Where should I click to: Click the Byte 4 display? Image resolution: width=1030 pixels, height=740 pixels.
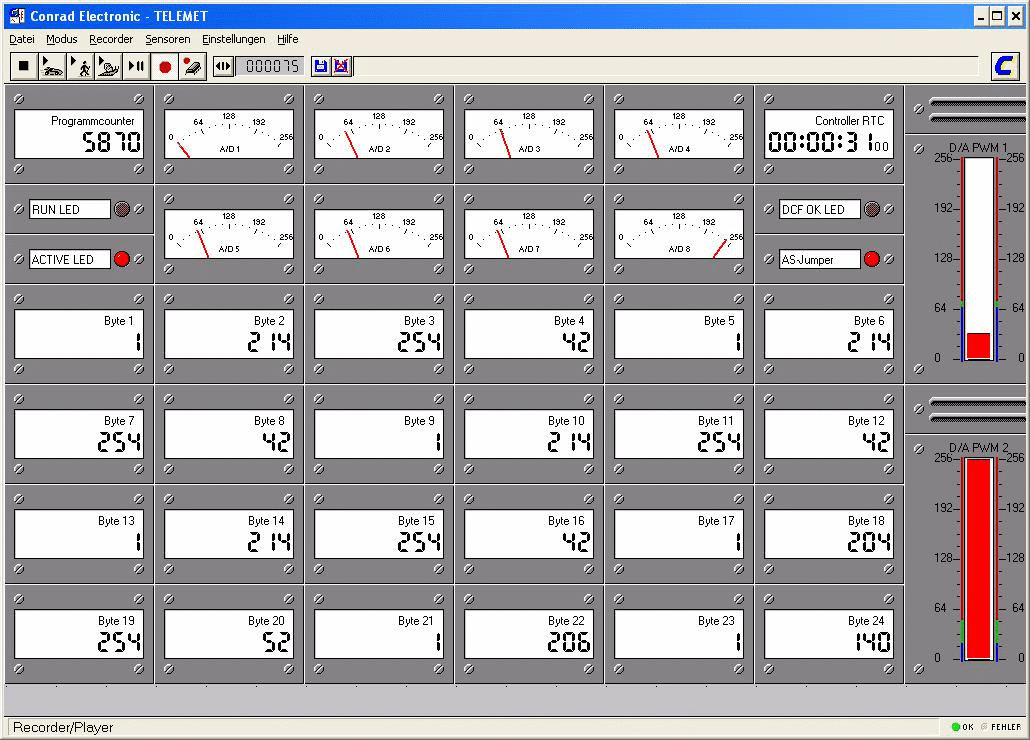pos(529,334)
